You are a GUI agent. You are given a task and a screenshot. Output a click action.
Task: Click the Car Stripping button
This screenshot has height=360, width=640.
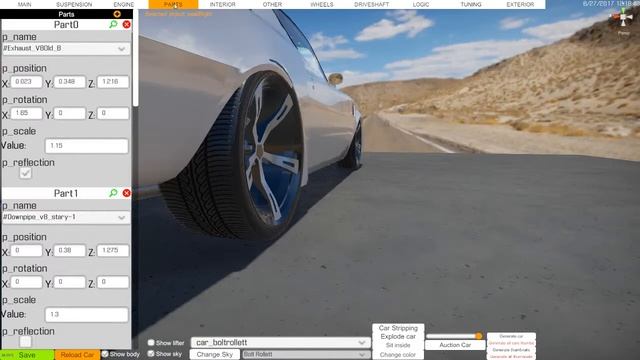pos(398,328)
